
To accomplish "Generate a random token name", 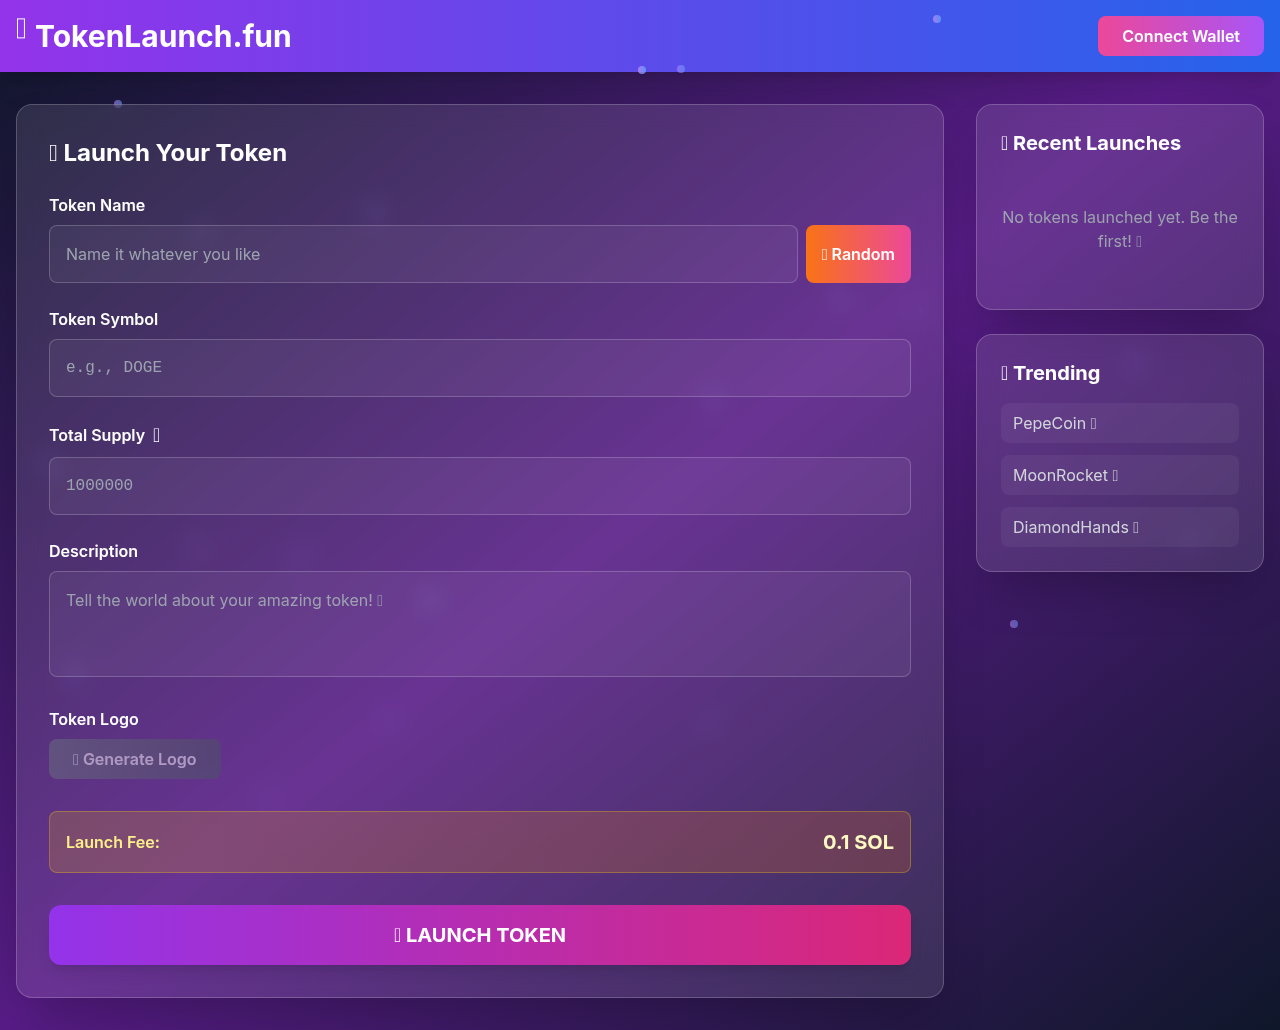I will point(858,254).
